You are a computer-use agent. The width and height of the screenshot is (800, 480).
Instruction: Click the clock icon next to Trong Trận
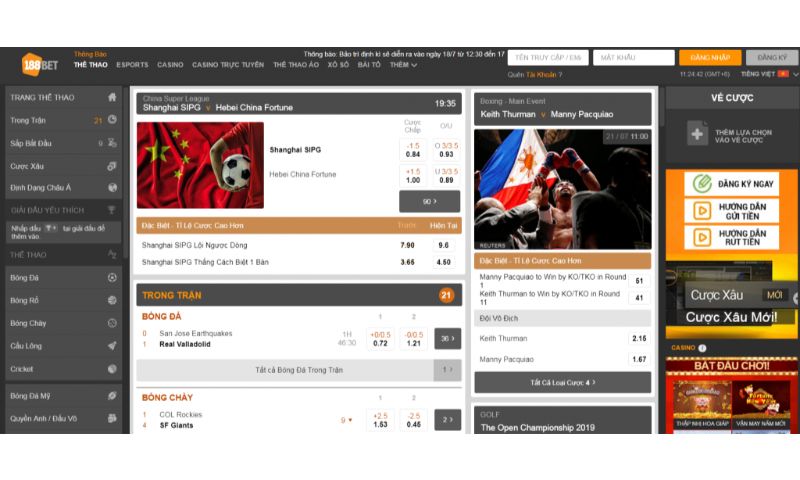112,119
